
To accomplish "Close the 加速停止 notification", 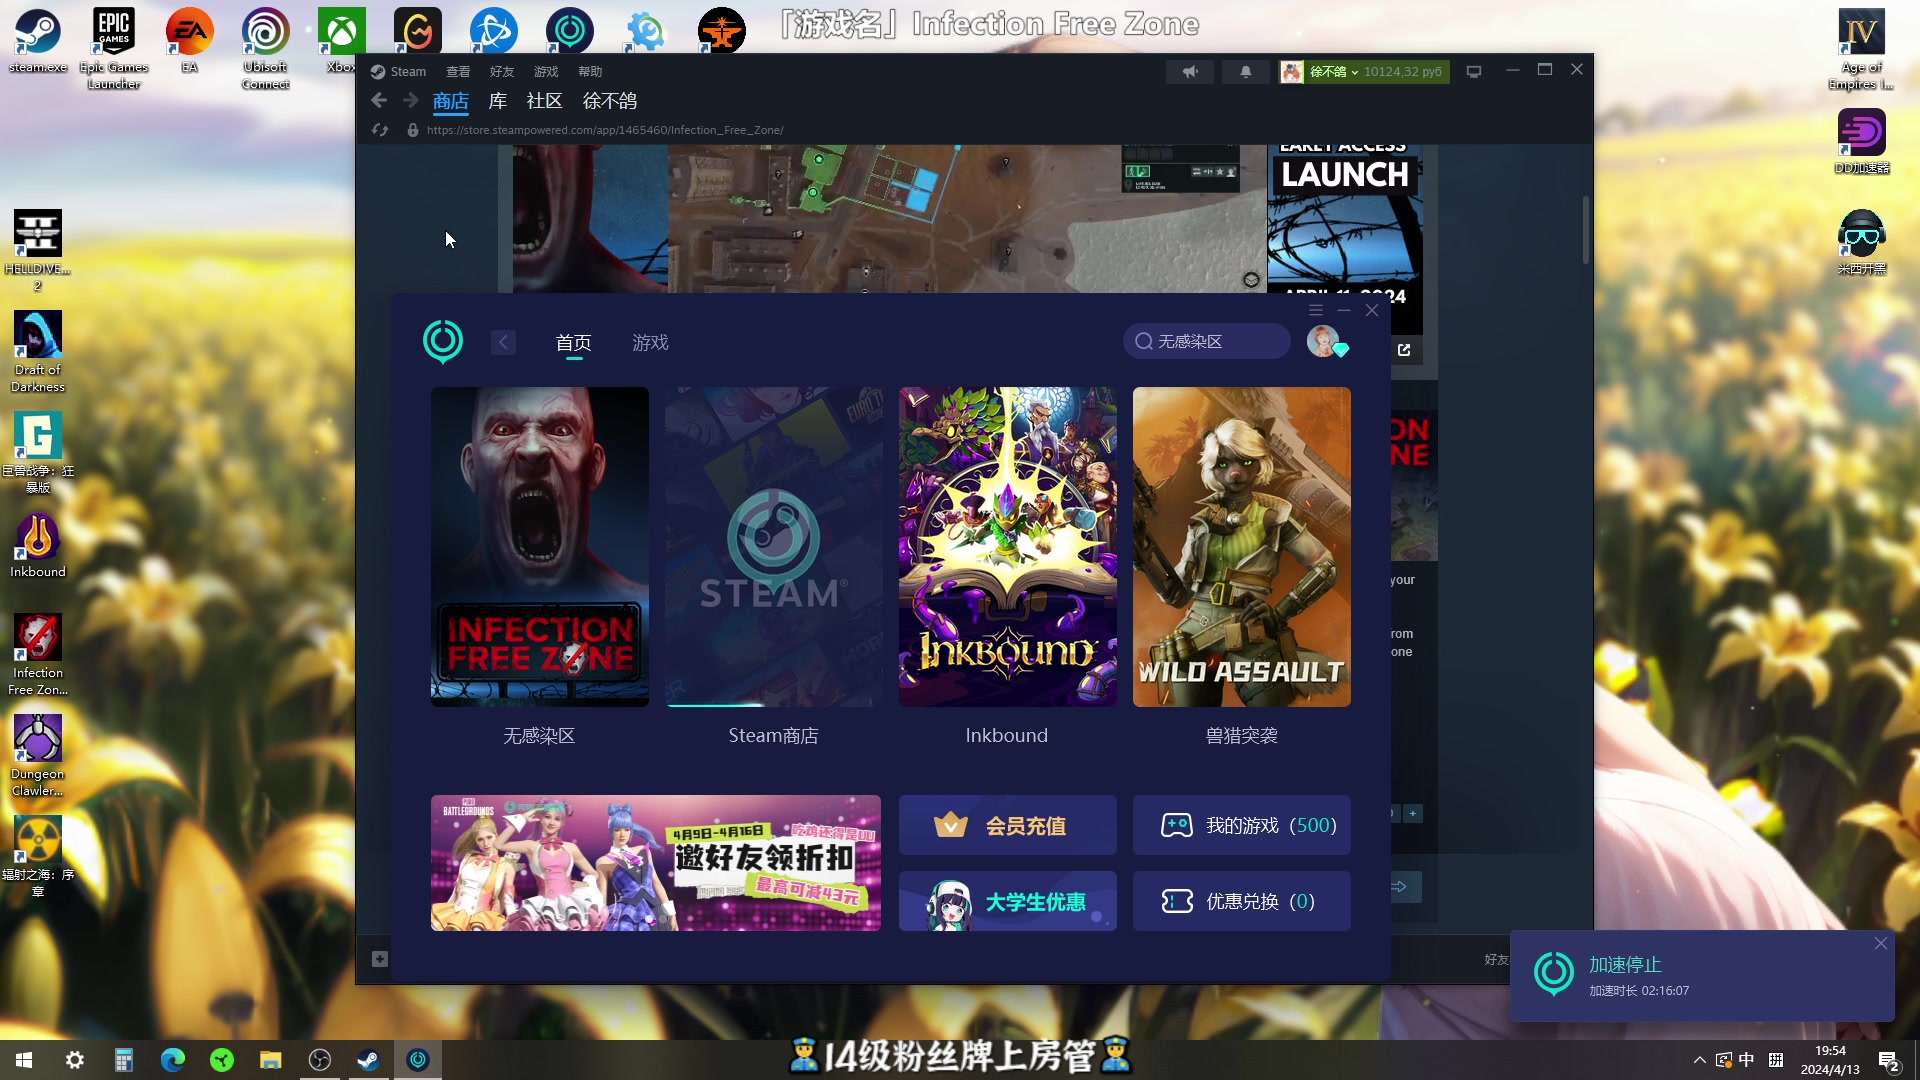I will (x=1881, y=943).
